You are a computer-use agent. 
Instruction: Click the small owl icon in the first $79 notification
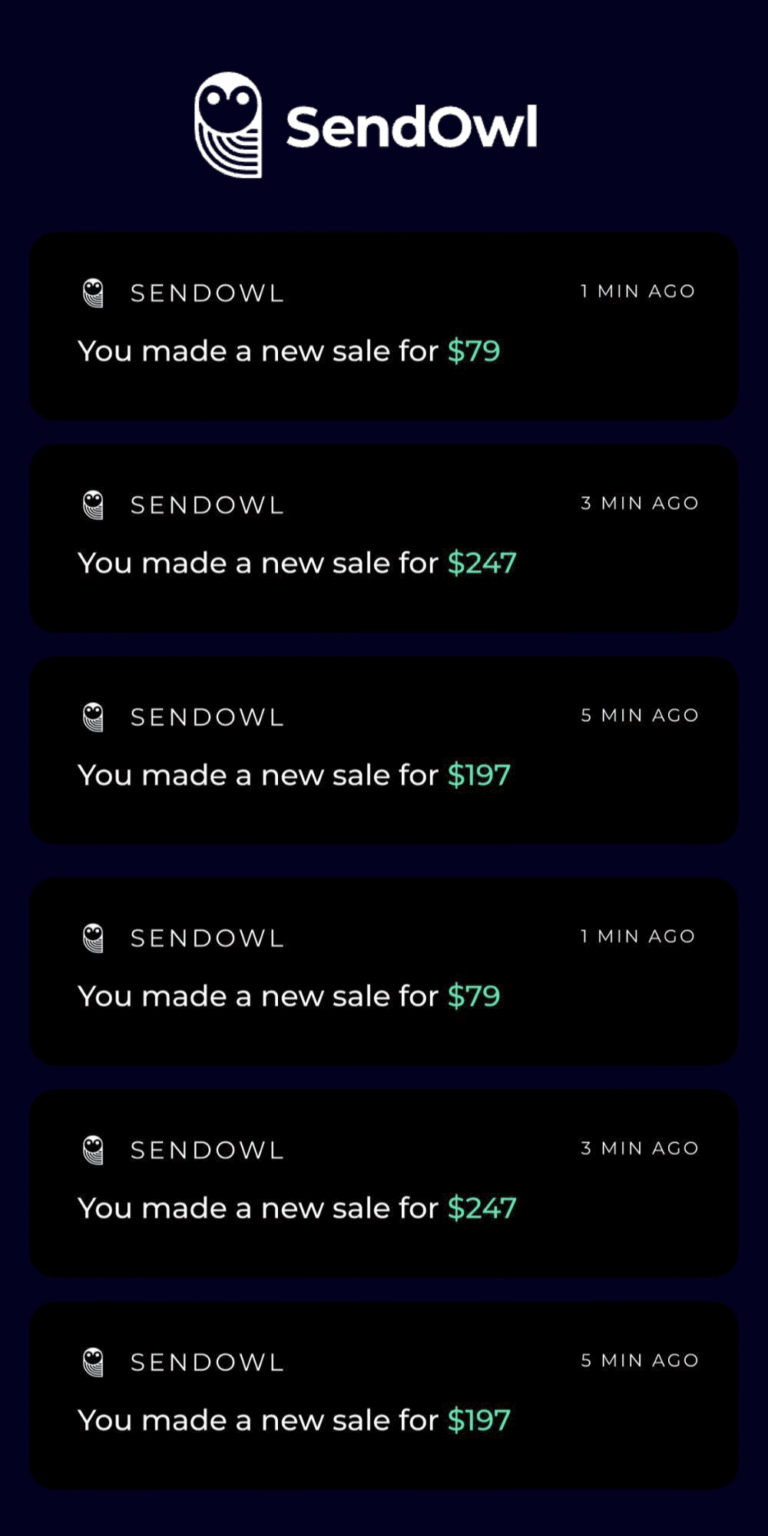[93, 293]
